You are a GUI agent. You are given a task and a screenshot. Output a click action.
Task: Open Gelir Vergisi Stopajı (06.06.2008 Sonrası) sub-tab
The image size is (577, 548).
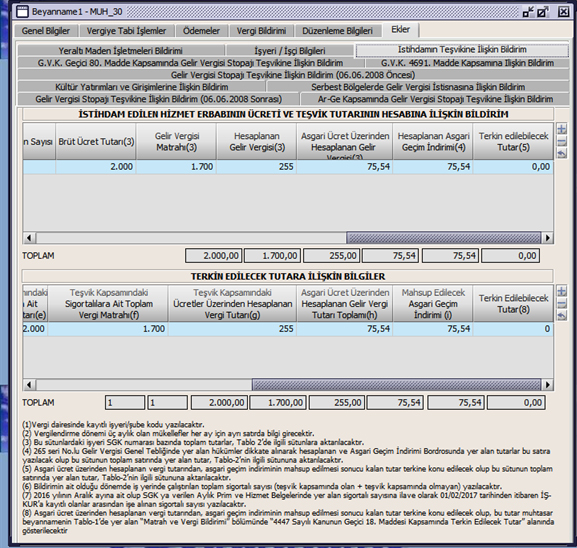[x=159, y=99]
